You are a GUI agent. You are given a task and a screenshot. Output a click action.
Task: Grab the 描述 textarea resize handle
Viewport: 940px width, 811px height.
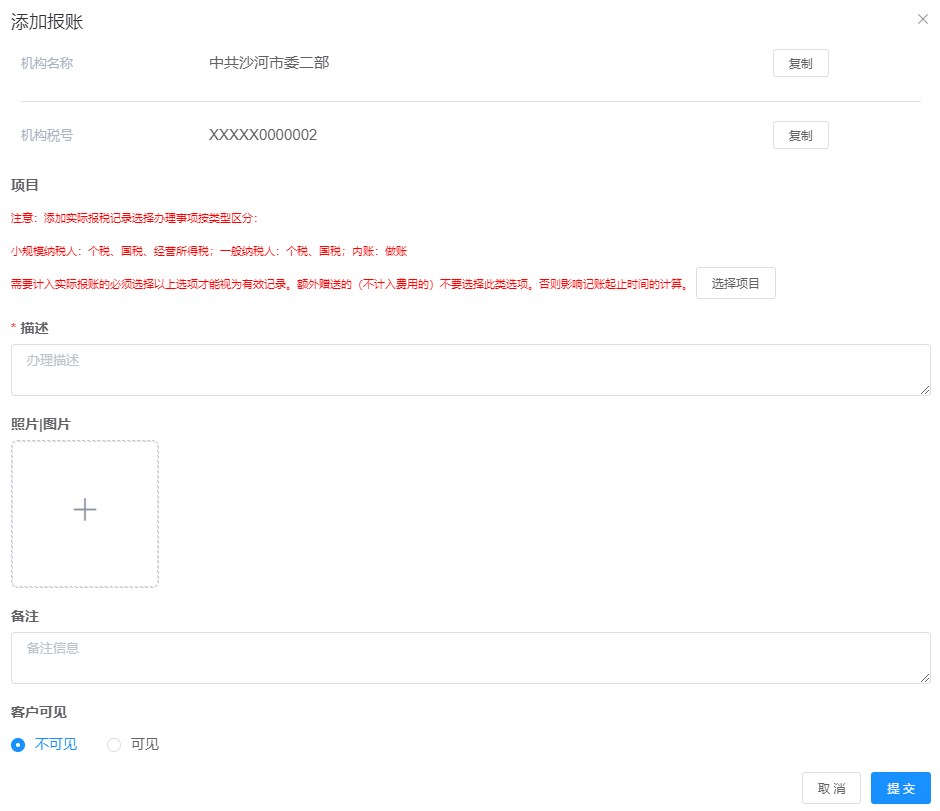(x=925, y=390)
